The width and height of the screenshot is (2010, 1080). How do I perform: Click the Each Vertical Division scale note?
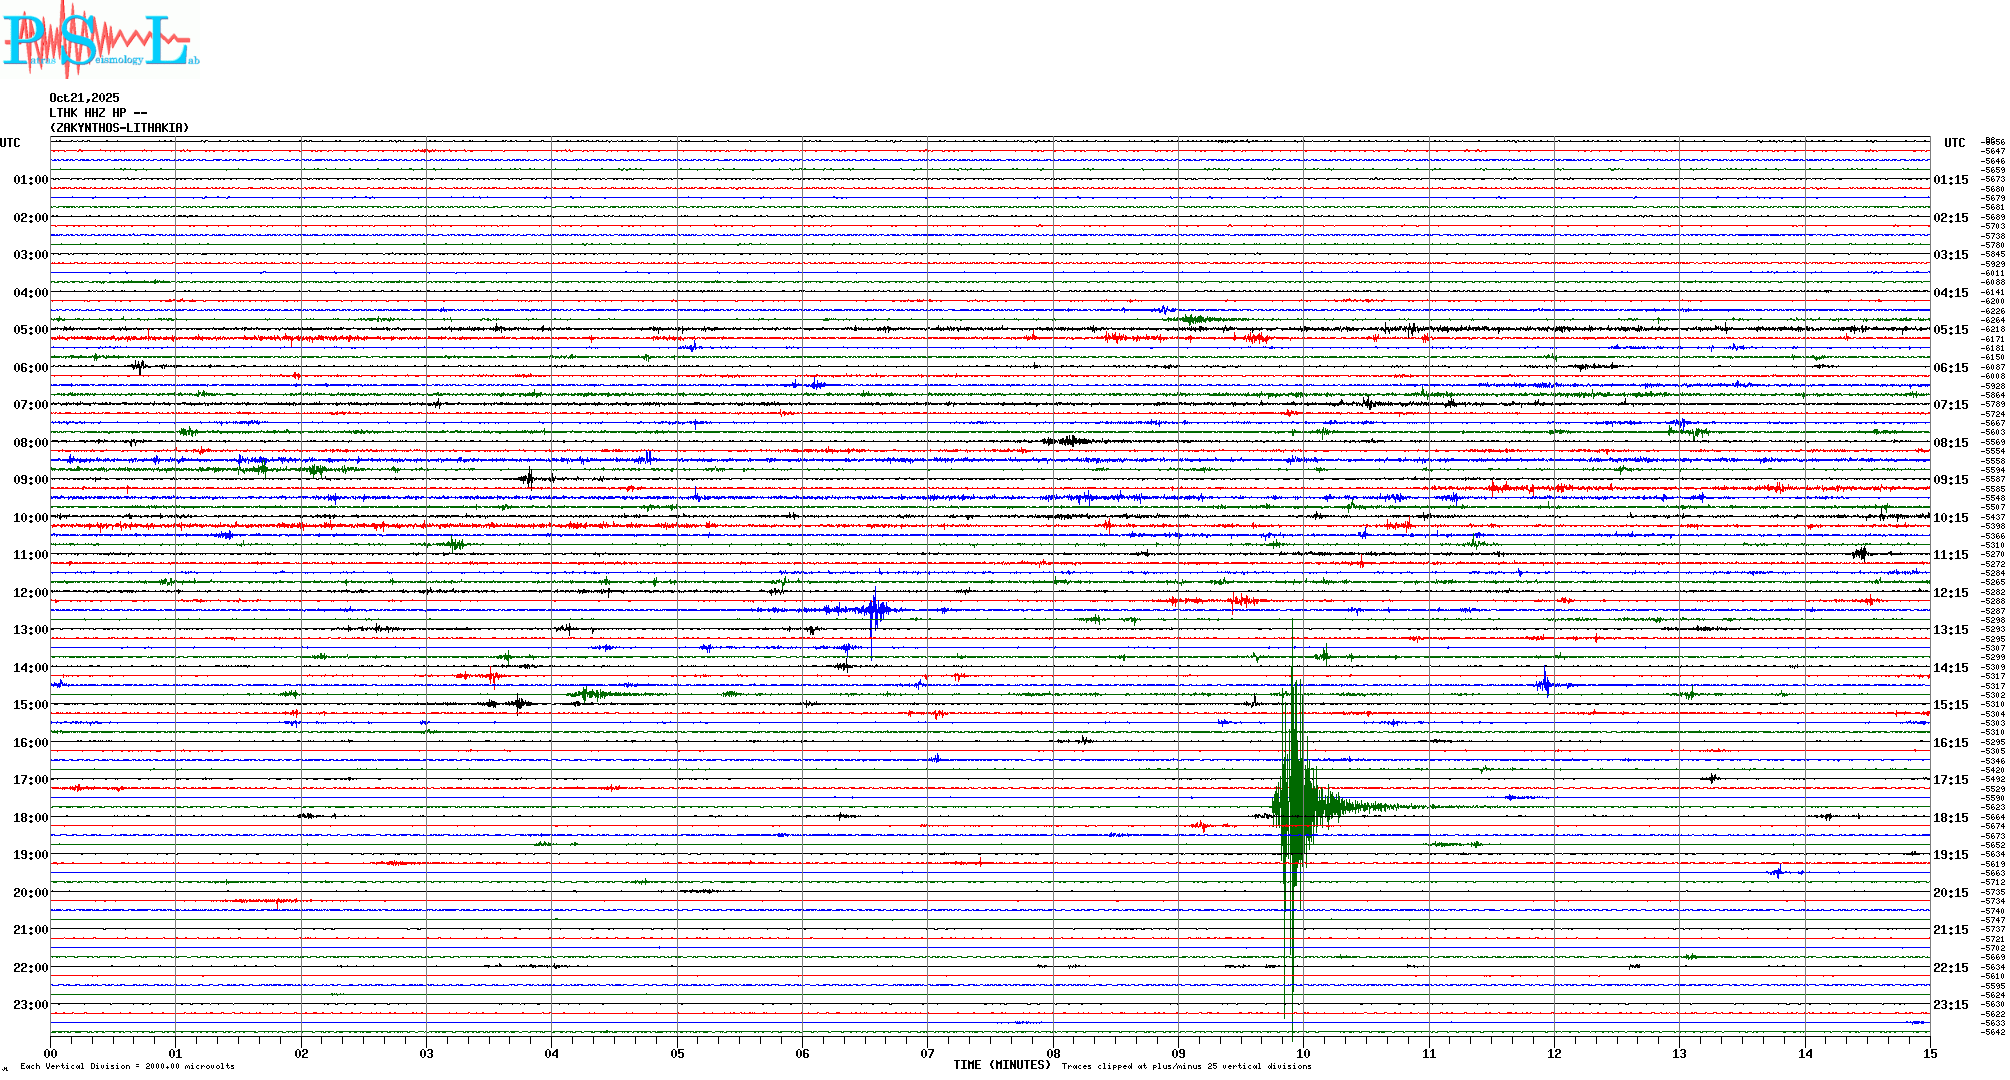pos(127,1066)
